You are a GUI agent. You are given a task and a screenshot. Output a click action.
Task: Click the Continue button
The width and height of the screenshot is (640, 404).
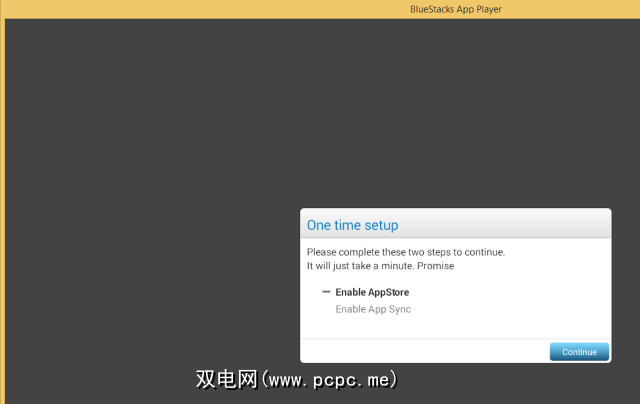pos(579,352)
